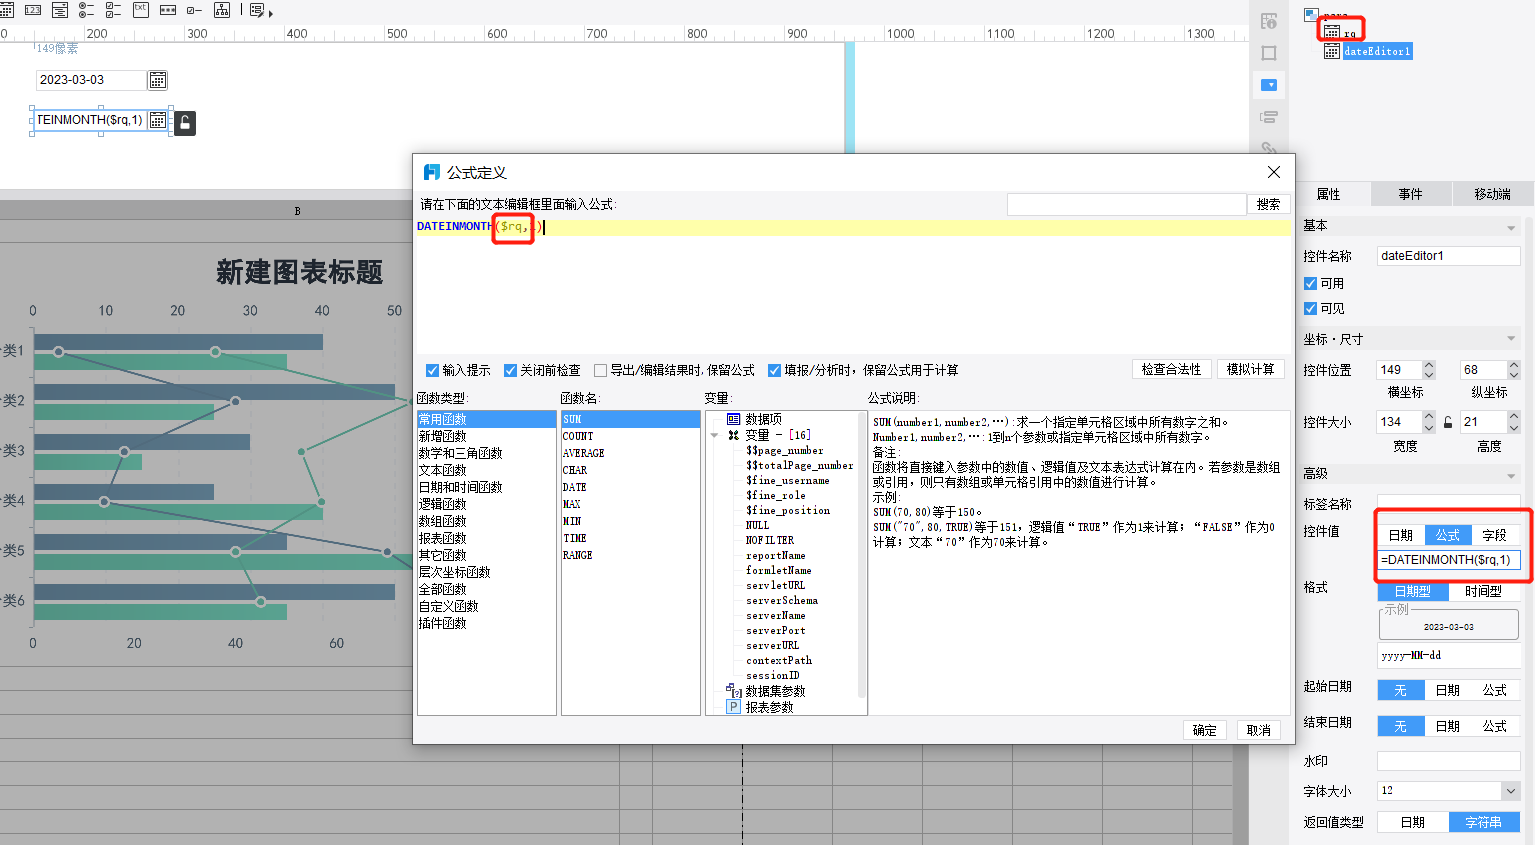Select 字段 tab for 控件值
The width and height of the screenshot is (1535, 845).
coord(1495,535)
